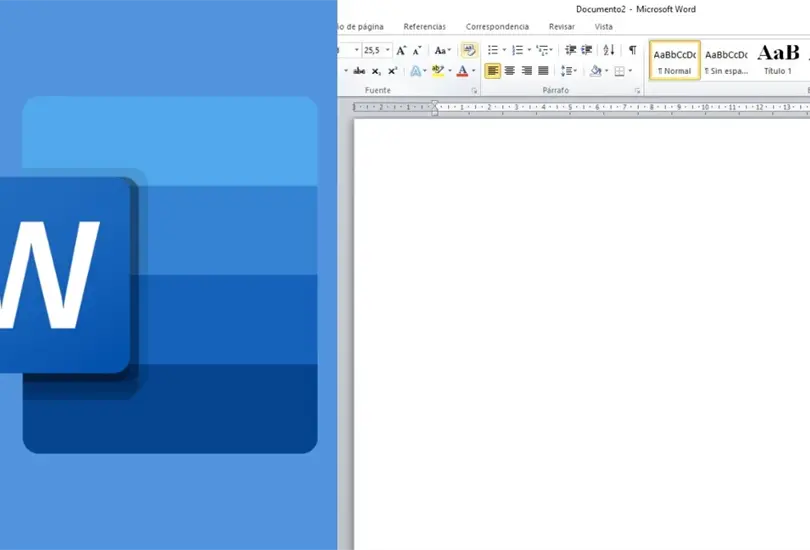Apply borders with the borders icon
Screen dimensions: 810x550
pos(619,71)
